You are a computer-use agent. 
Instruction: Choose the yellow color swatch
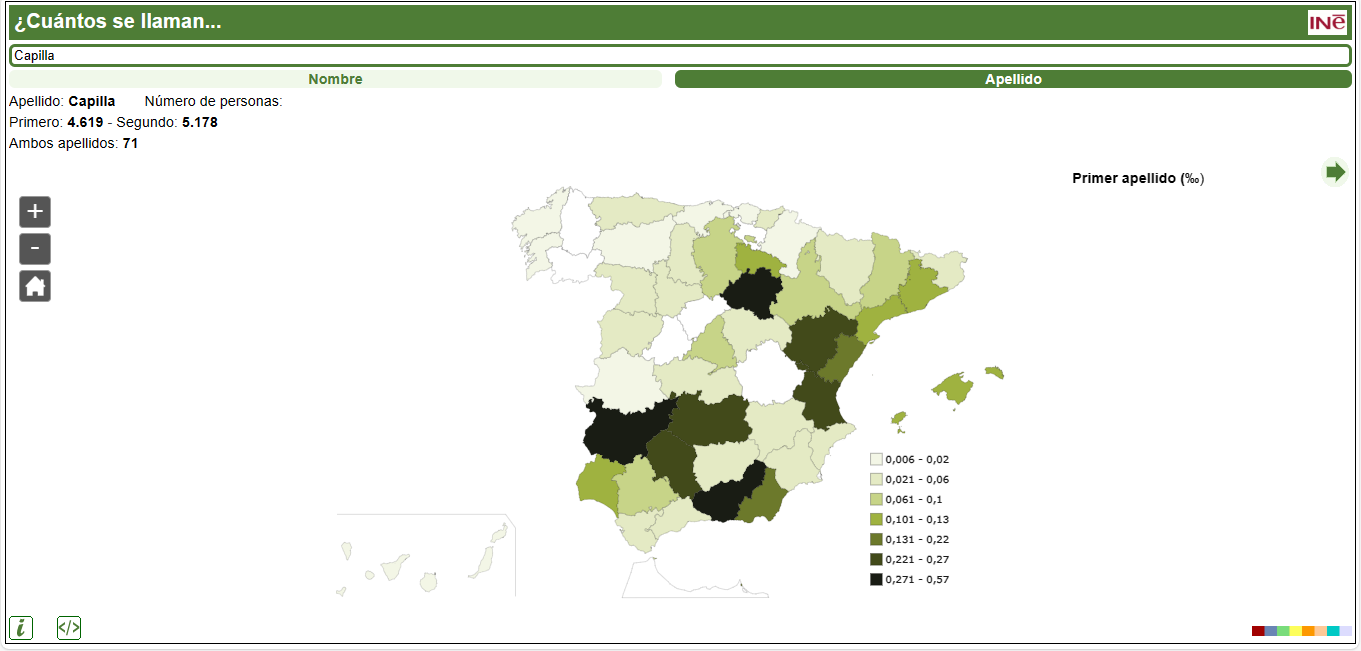pos(1295,631)
